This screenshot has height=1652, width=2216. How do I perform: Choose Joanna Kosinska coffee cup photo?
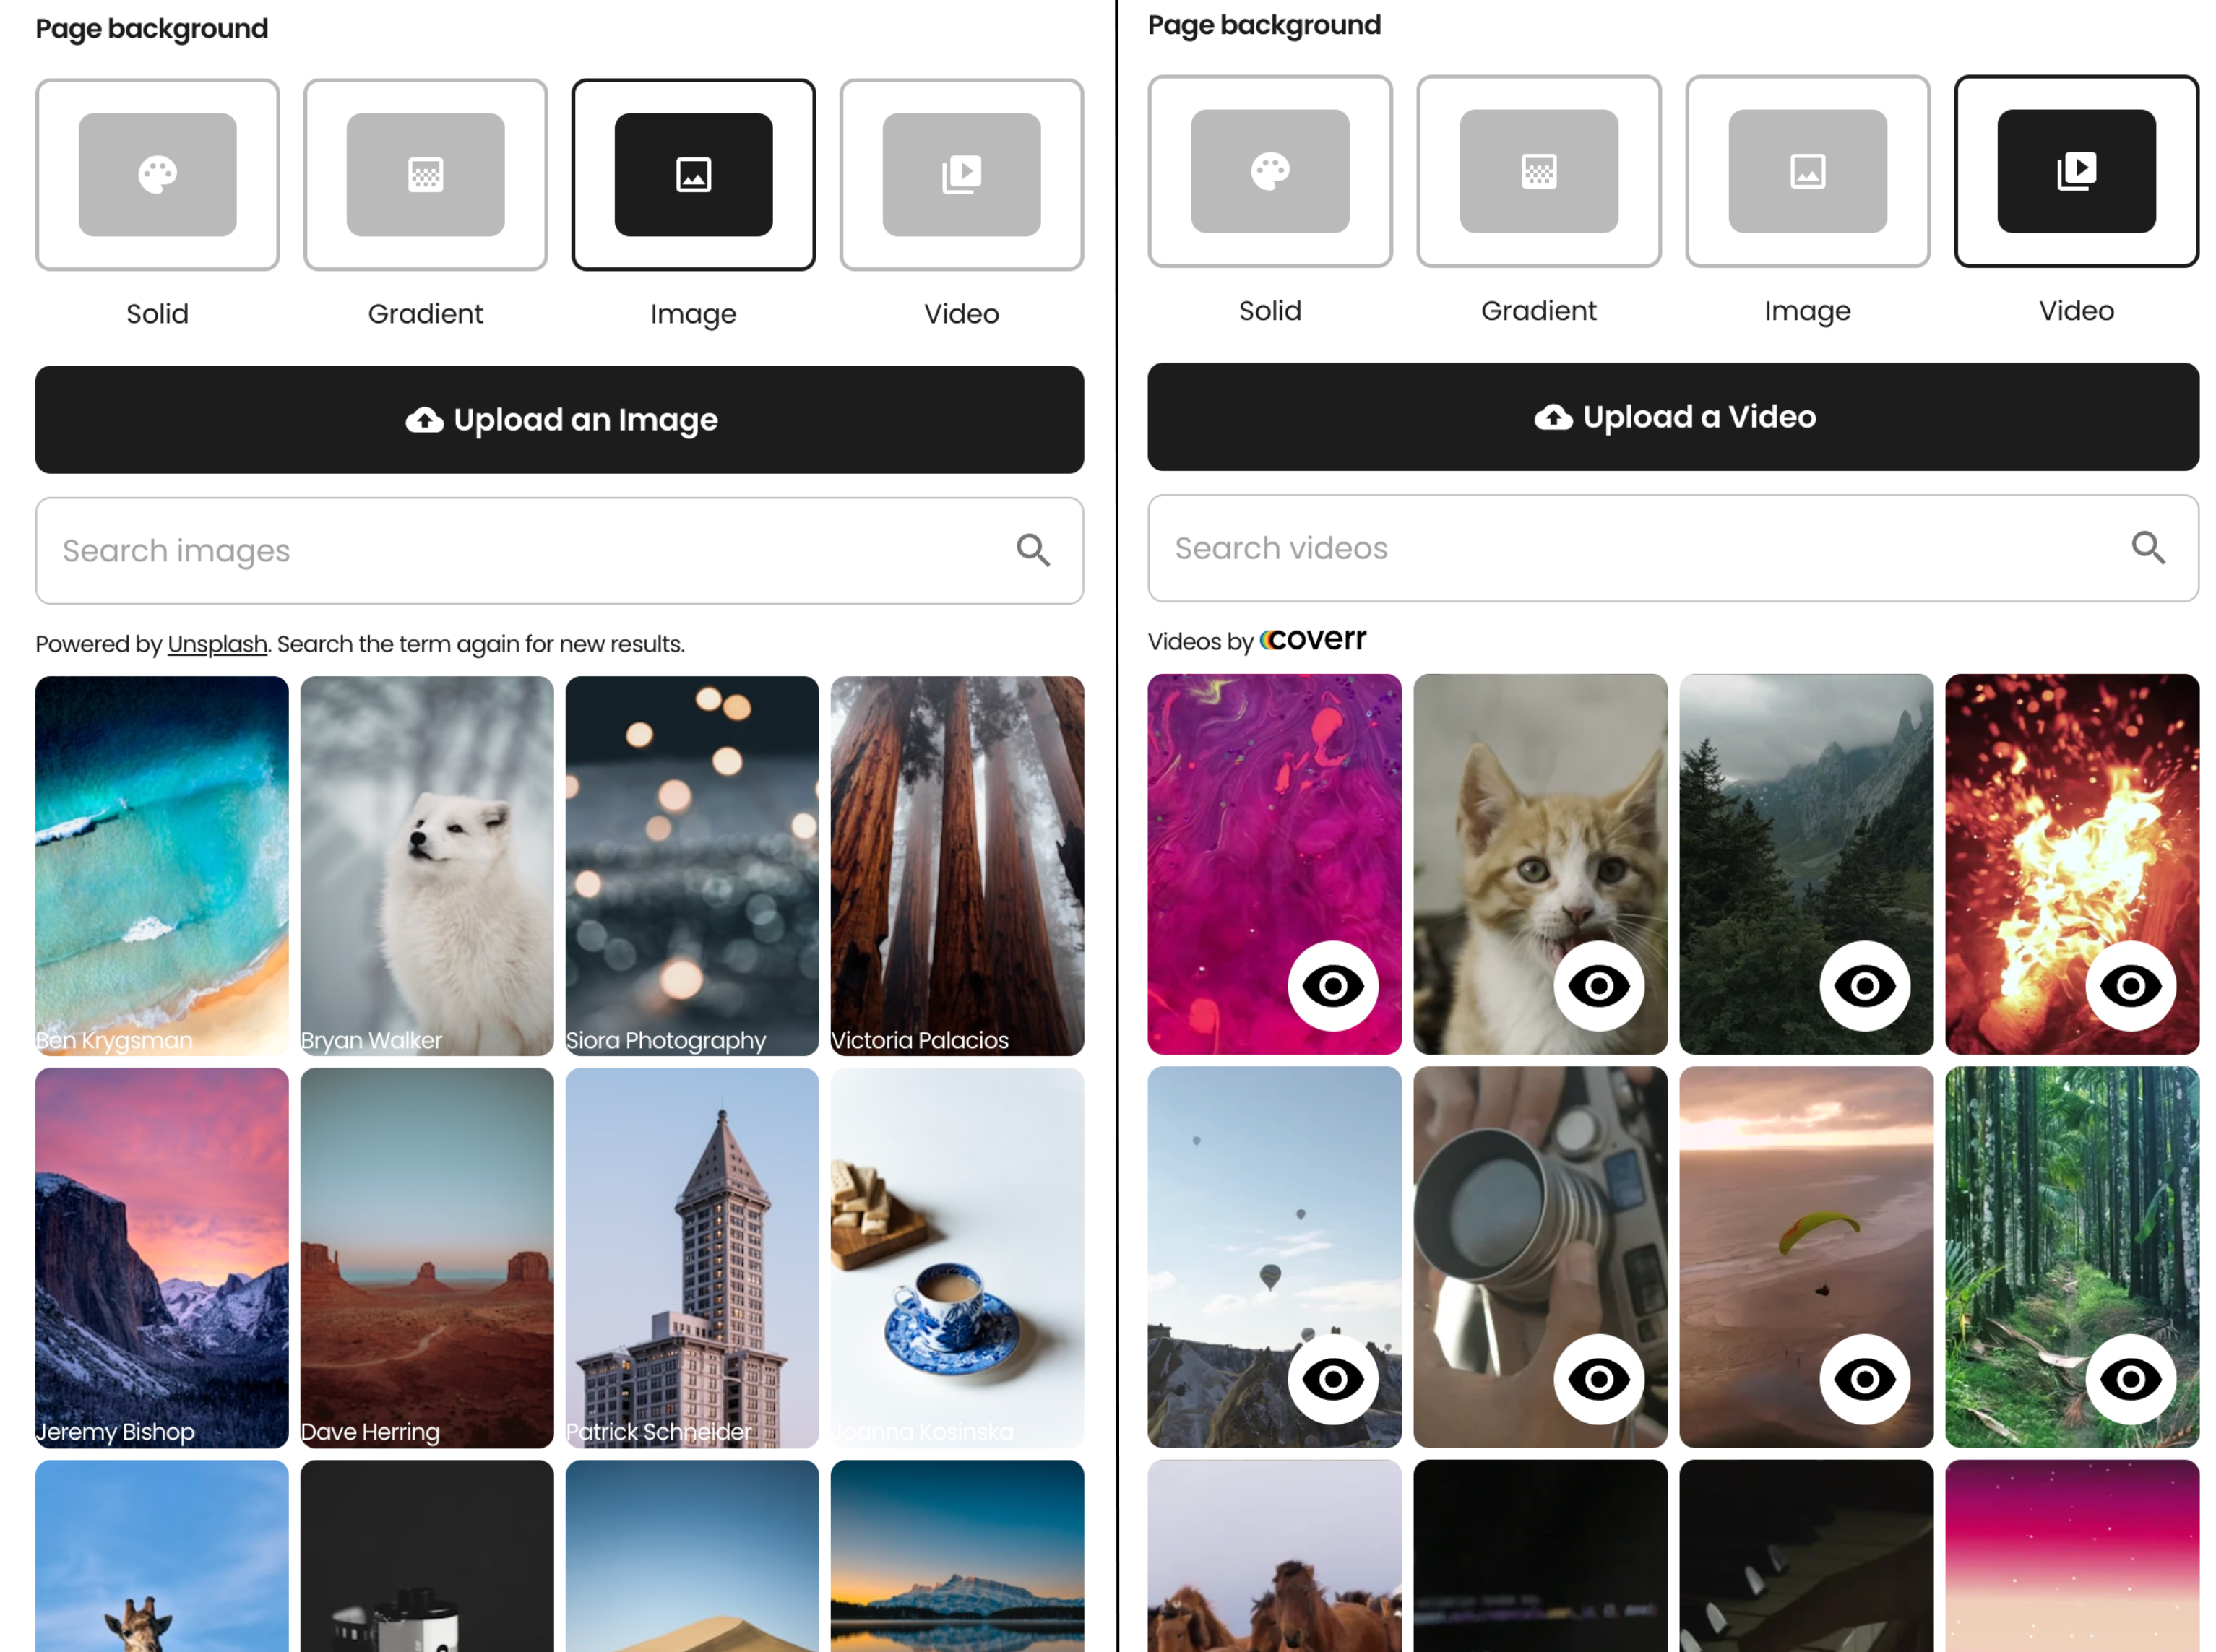click(957, 1258)
